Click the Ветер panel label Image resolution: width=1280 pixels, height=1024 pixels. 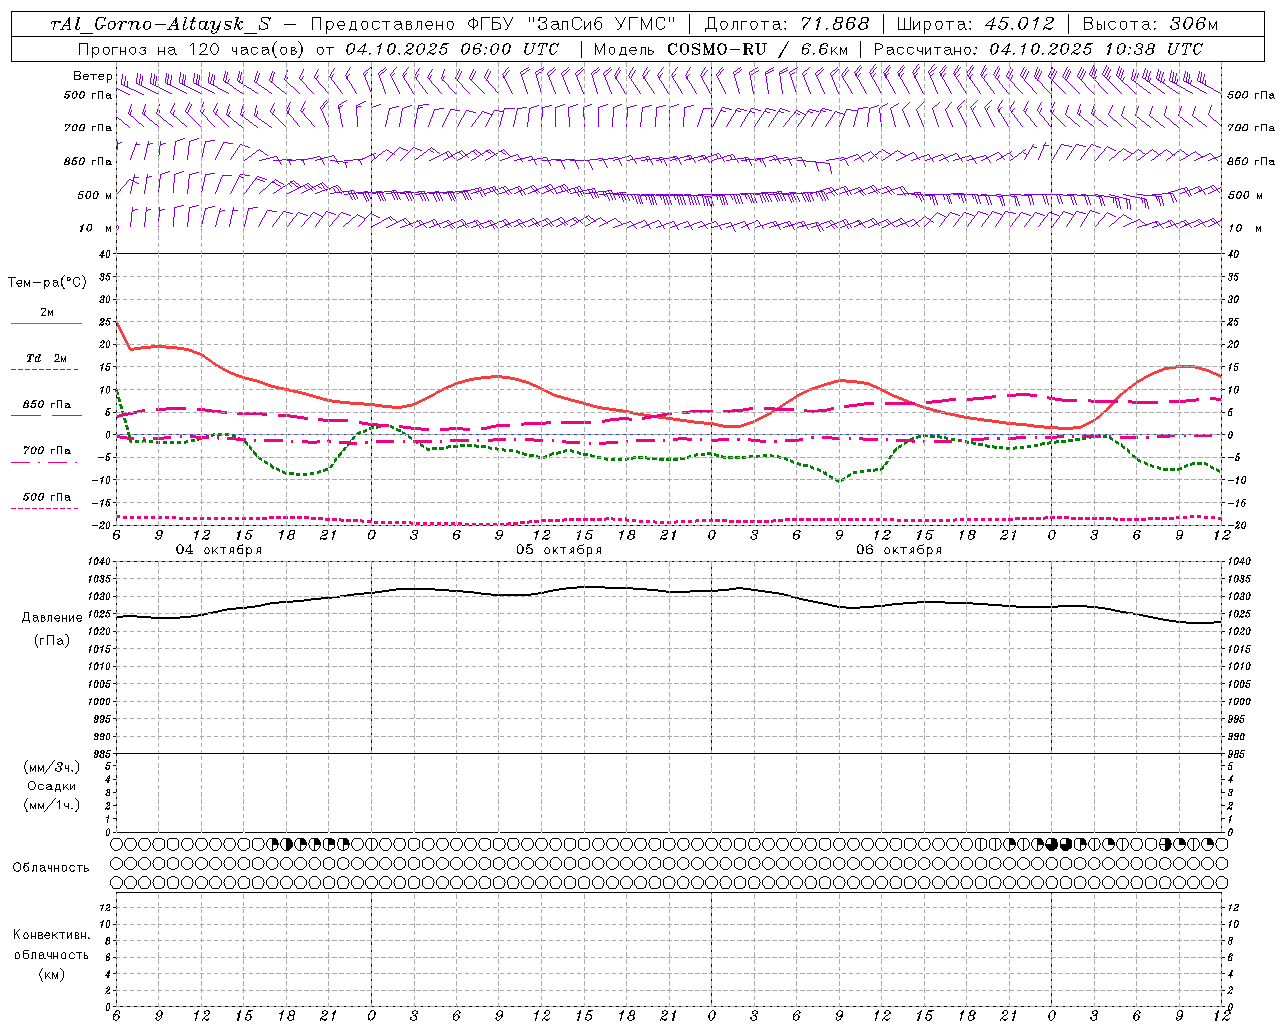point(92,76)
